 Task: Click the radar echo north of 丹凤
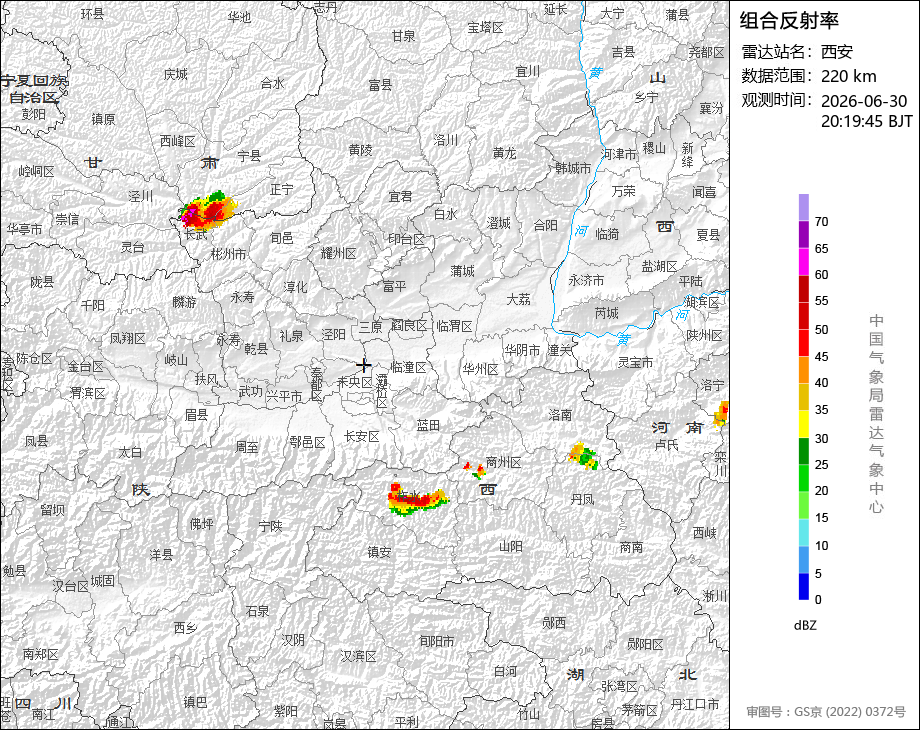click(583, 457)
